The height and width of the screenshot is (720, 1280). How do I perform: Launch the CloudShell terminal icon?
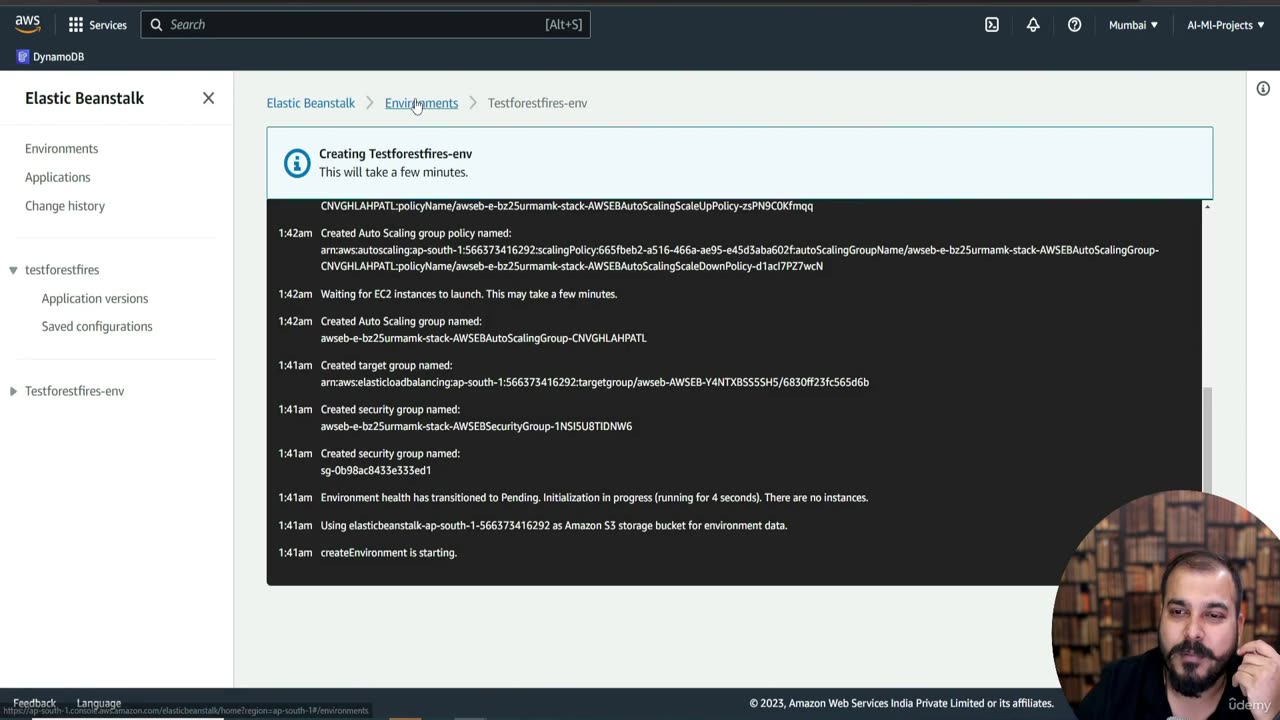click(992, 25)
